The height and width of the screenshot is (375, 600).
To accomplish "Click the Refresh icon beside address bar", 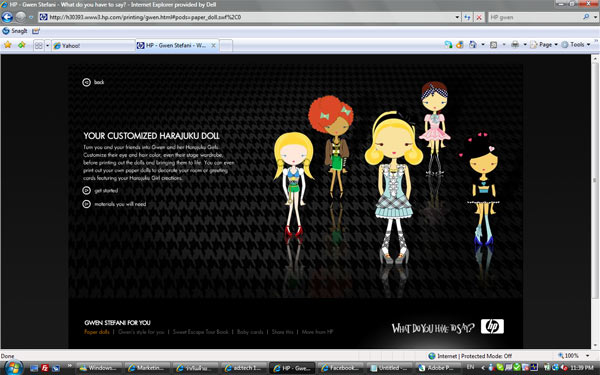I will 468,17.
